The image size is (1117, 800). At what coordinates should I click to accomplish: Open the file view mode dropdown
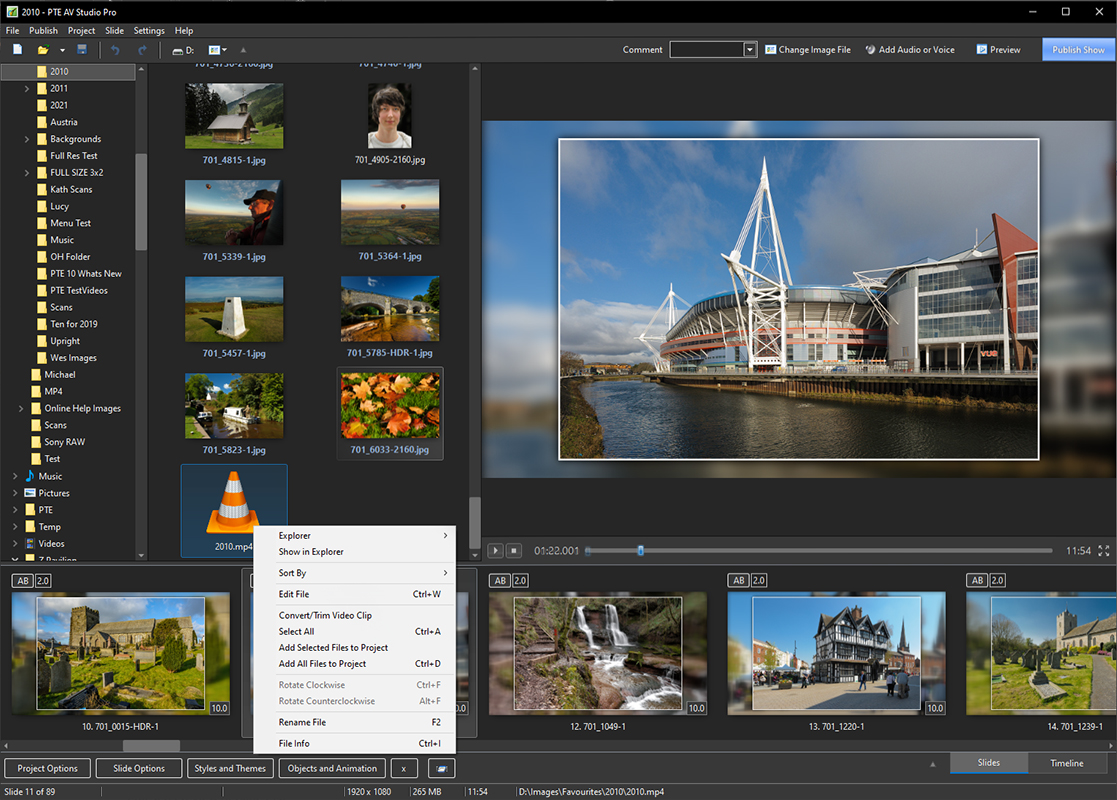[x=218, y=50]
